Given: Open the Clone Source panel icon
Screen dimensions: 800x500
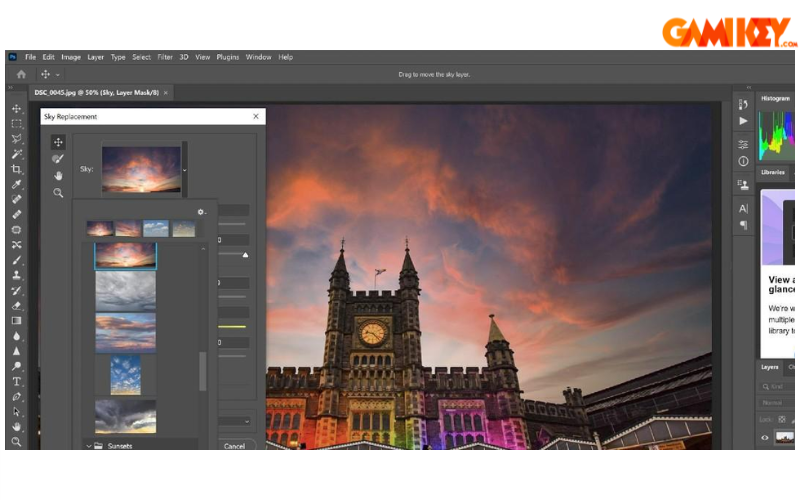Looking at the screenshot, I should point(743,185).
